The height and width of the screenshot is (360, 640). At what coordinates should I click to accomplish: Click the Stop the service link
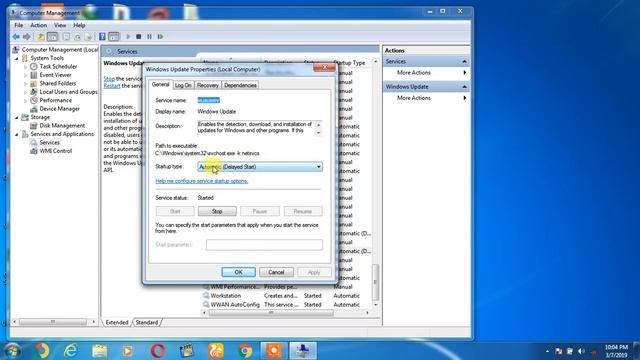click(109, 78)
